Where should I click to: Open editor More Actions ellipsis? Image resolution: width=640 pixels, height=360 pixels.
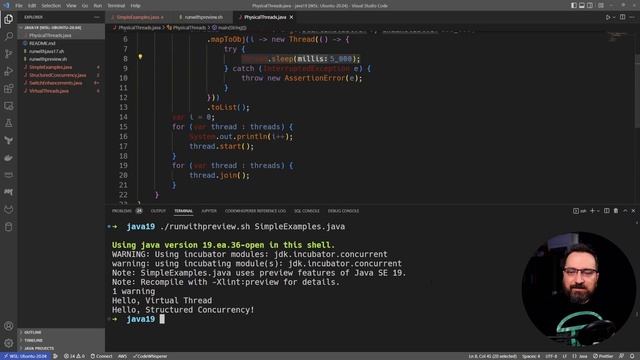632,17
